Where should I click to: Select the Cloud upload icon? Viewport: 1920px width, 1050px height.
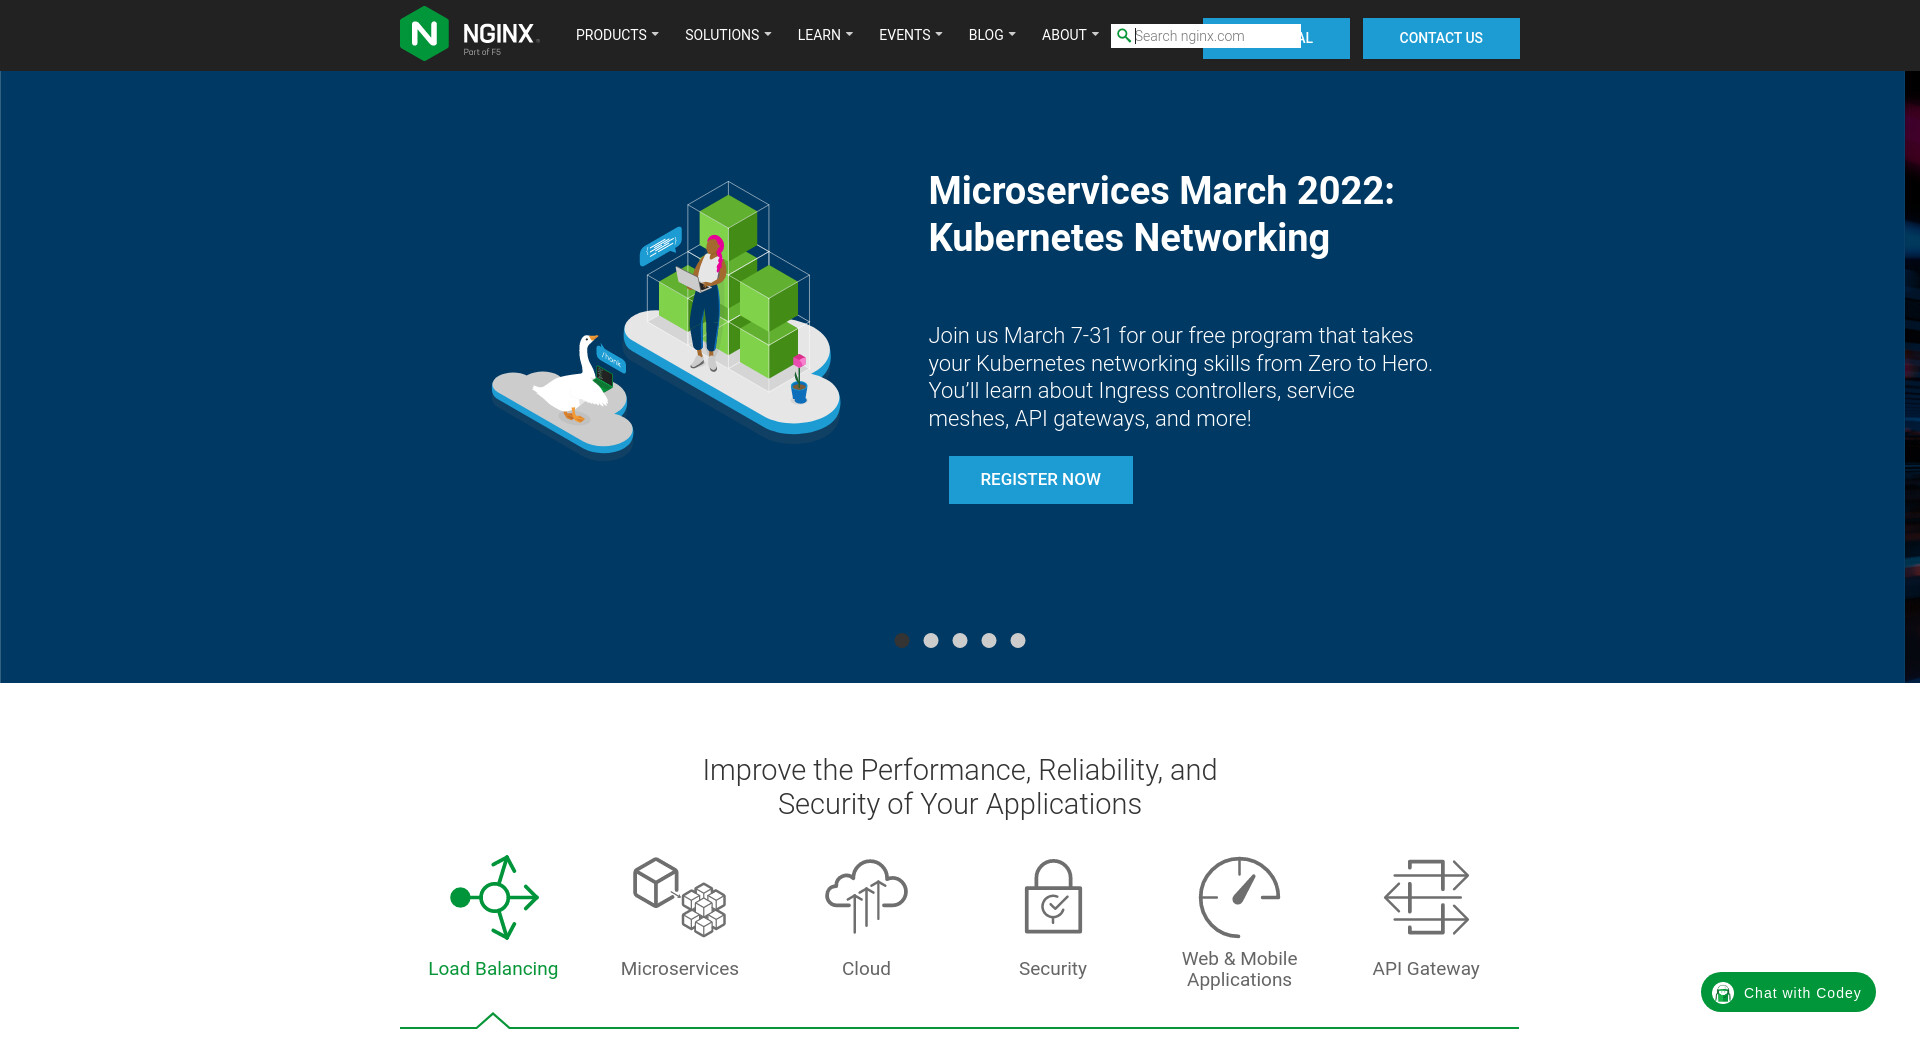(x=866, y=897)
